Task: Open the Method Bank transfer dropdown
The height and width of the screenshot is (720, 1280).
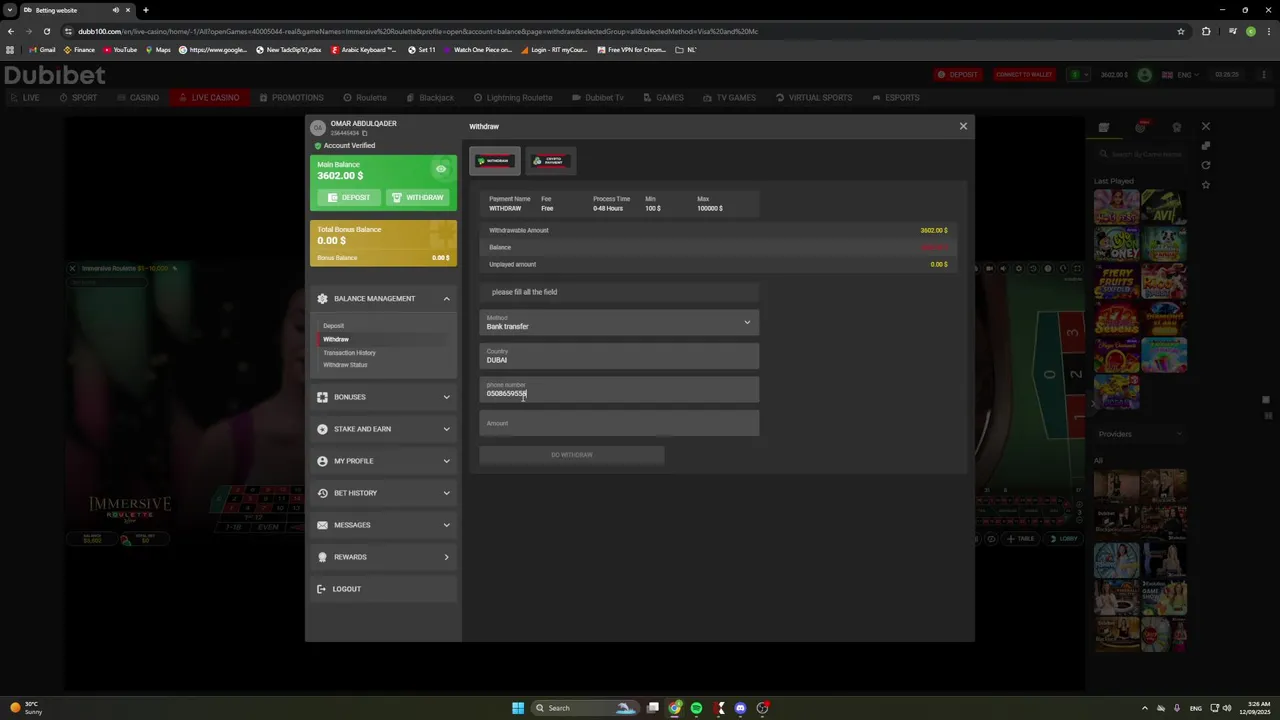Action: (619, 322)
